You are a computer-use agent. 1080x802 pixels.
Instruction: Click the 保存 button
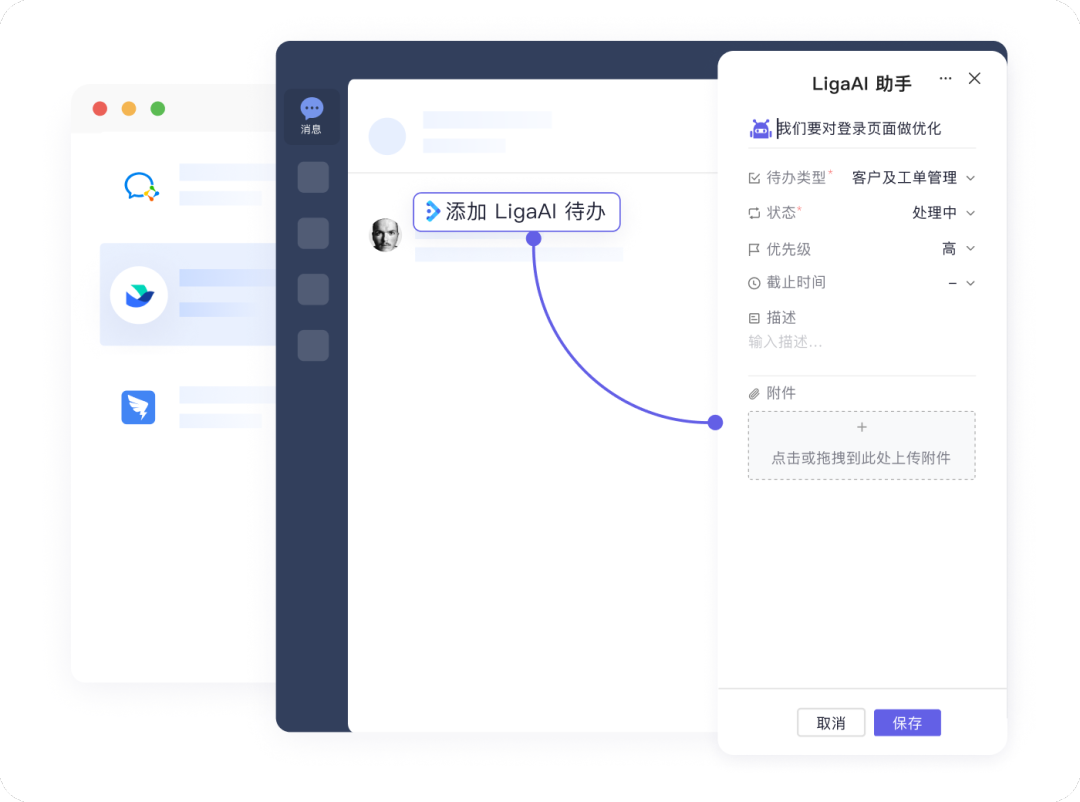(906, 722)
